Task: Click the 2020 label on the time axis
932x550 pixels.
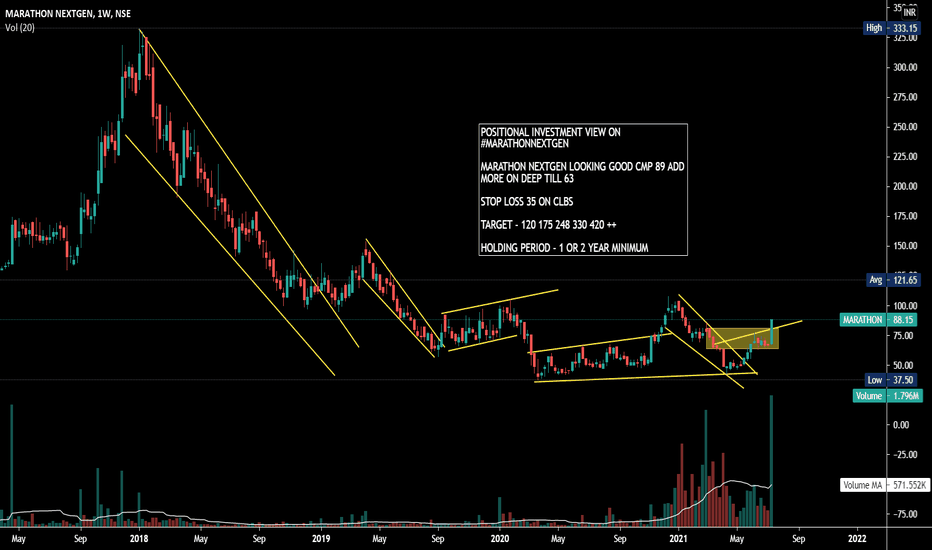Action: coord(500,539)
